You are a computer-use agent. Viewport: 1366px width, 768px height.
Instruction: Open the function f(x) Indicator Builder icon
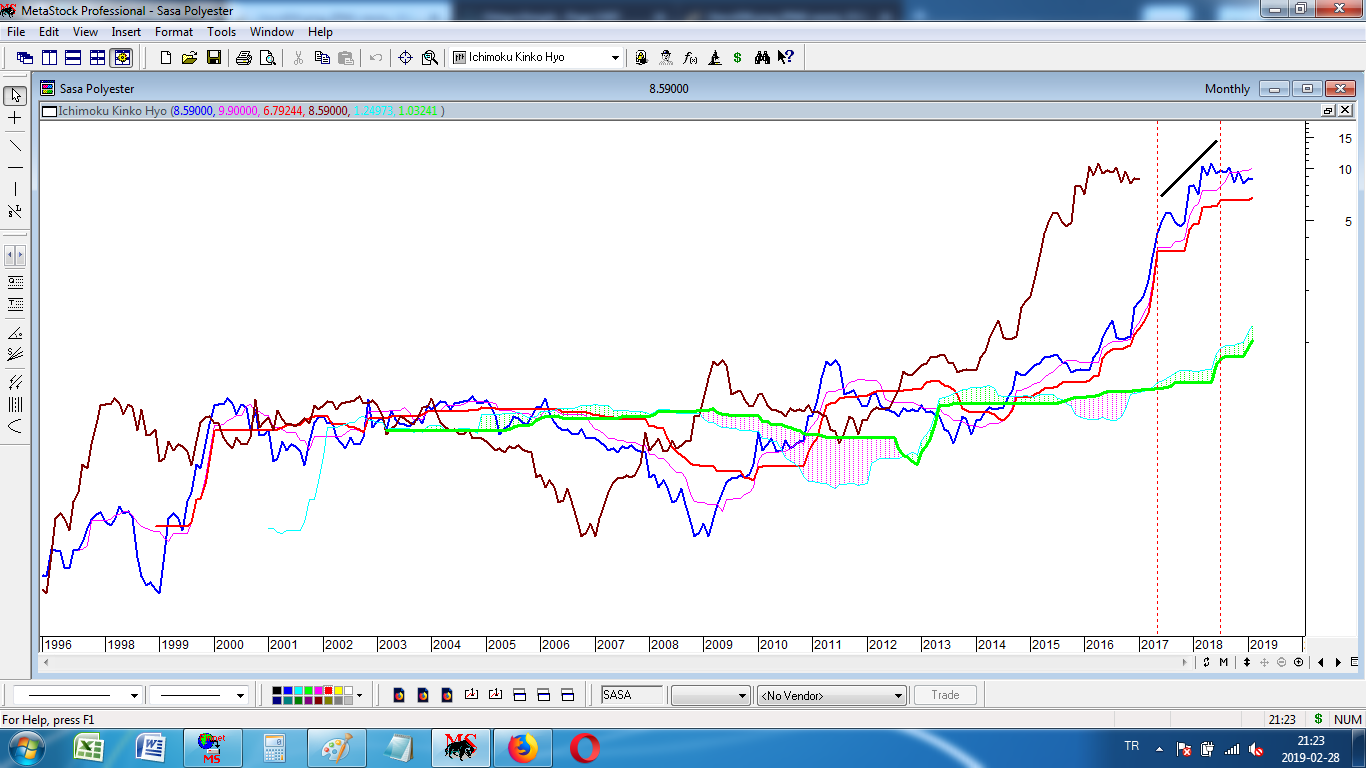[689, 58]
